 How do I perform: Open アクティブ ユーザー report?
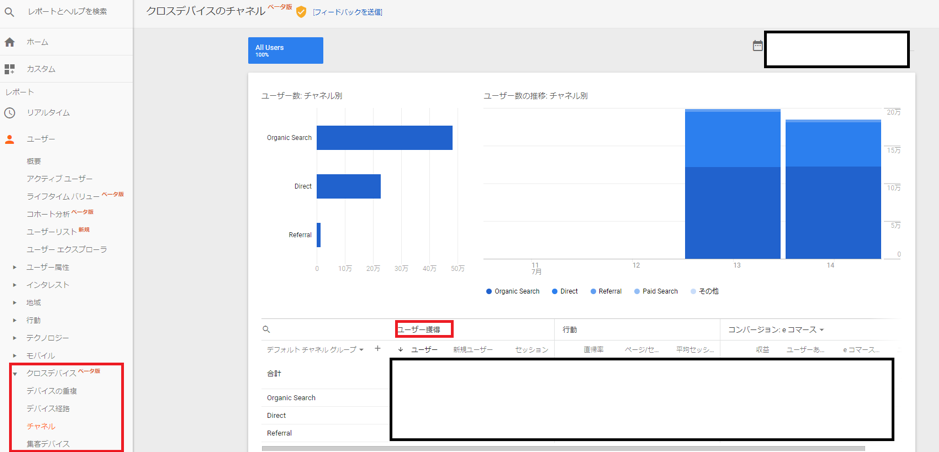tap(59, 179)
